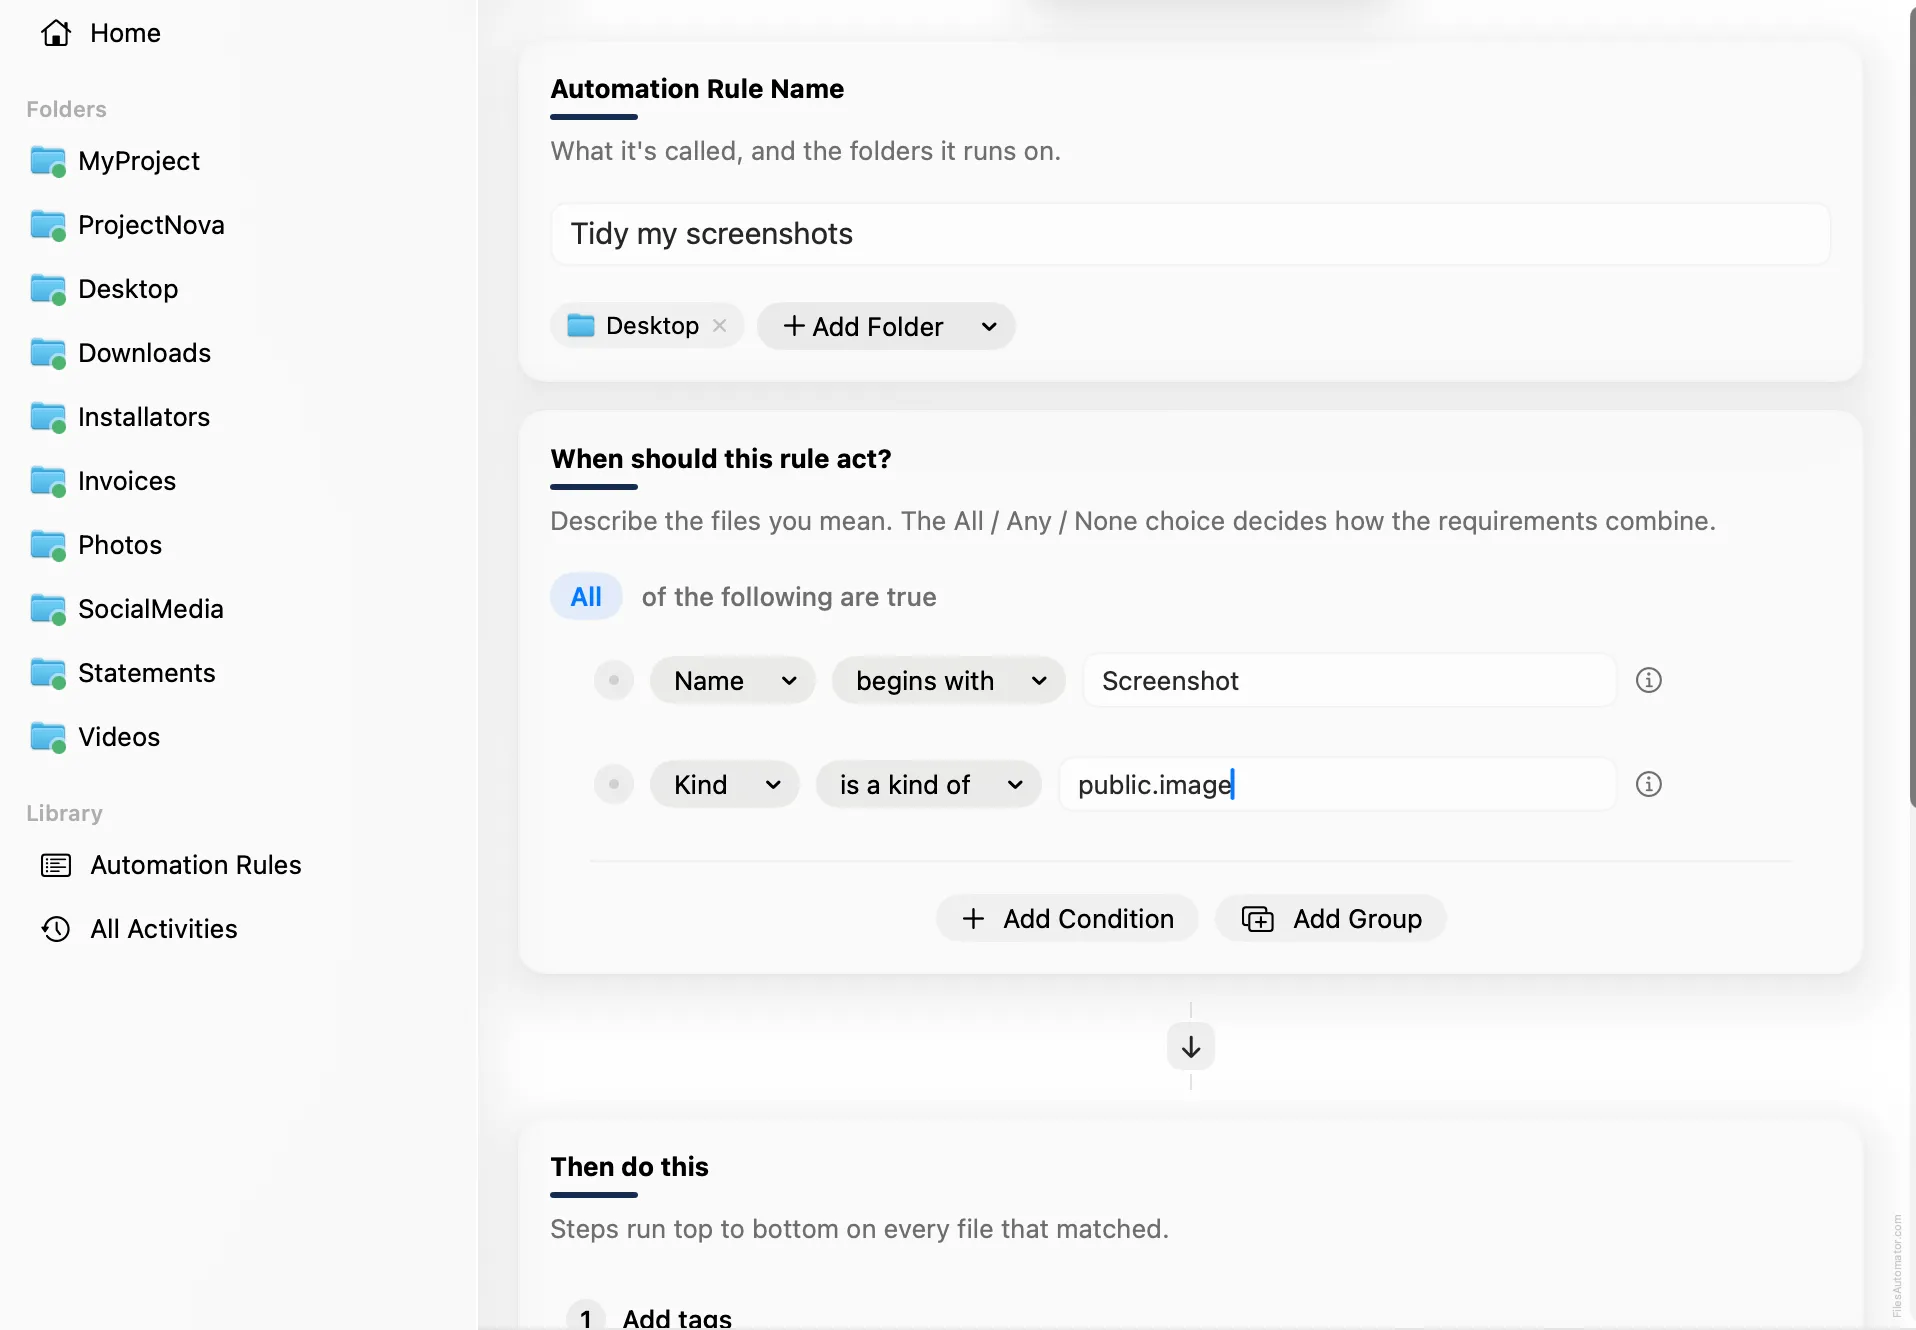Click the Invoices folder icon

[x=48, y=481]
